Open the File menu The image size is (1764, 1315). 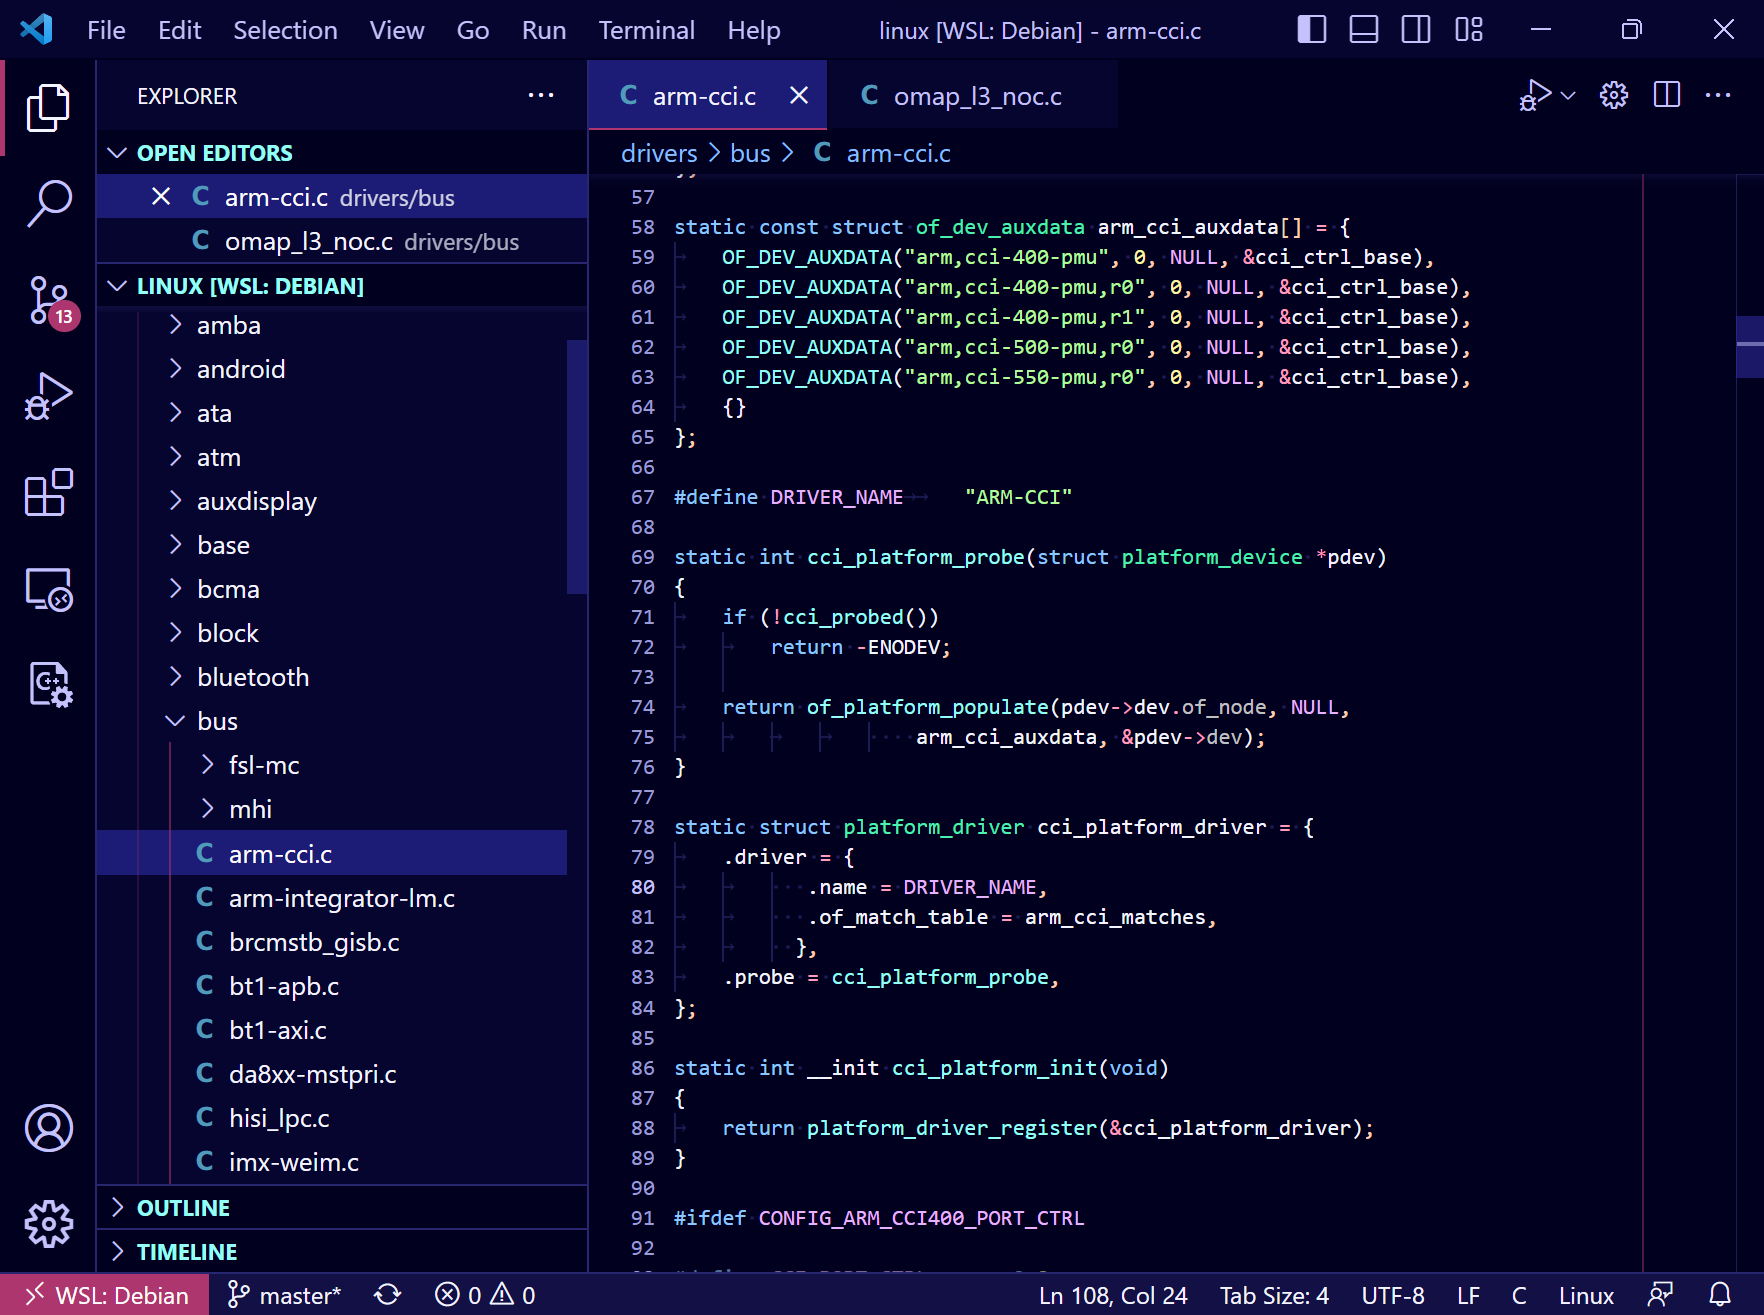[x=106, y=30]
